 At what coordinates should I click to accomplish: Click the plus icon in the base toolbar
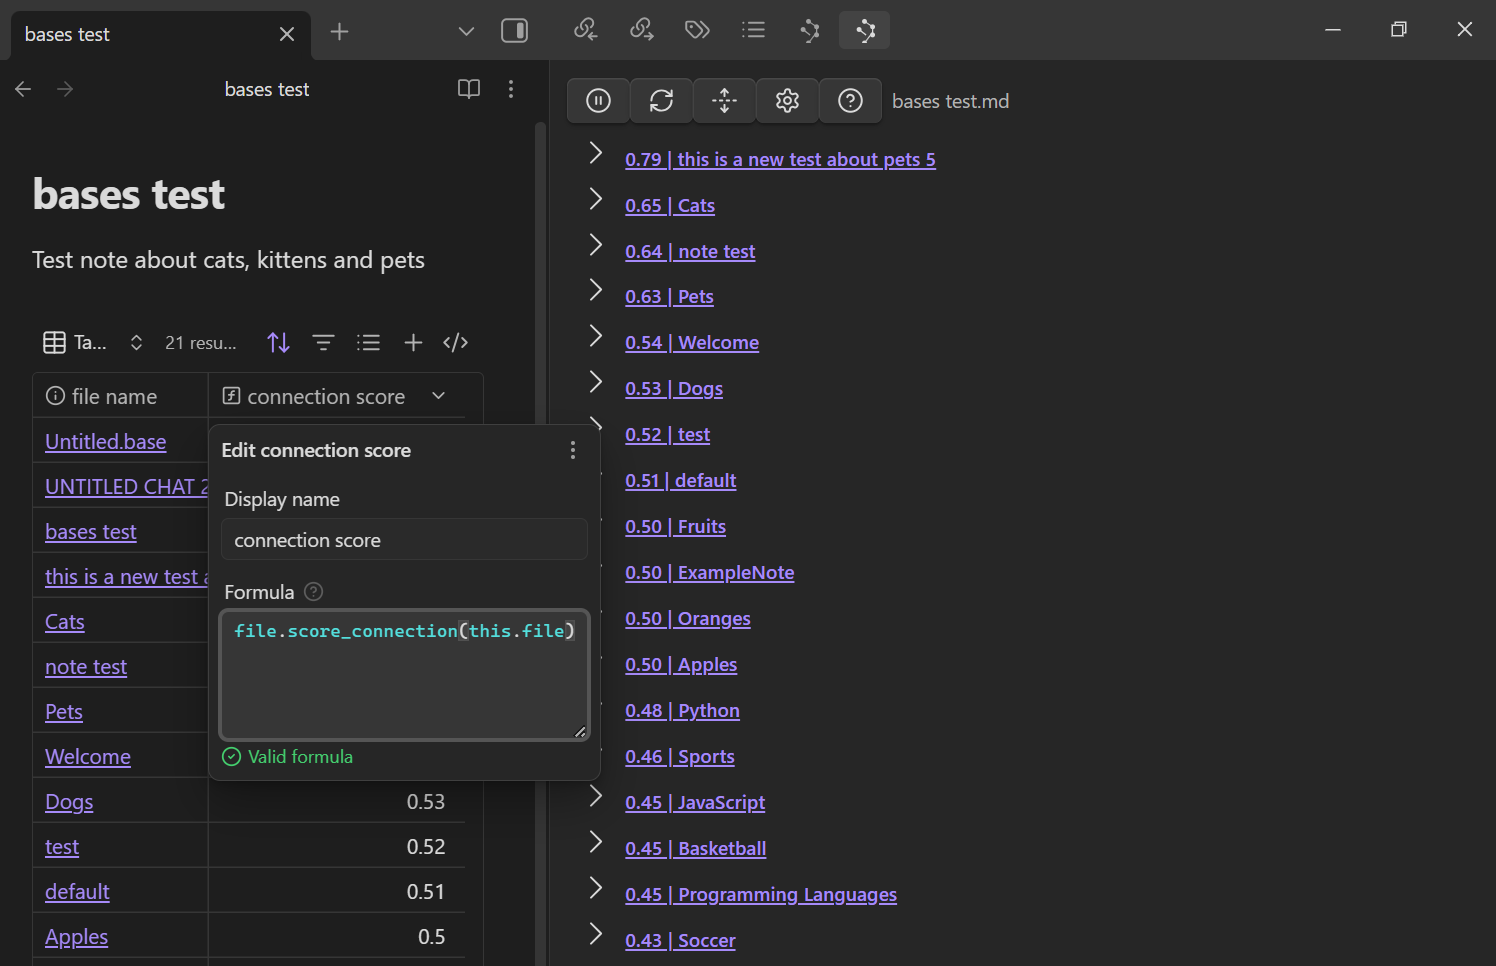point(413,343)
